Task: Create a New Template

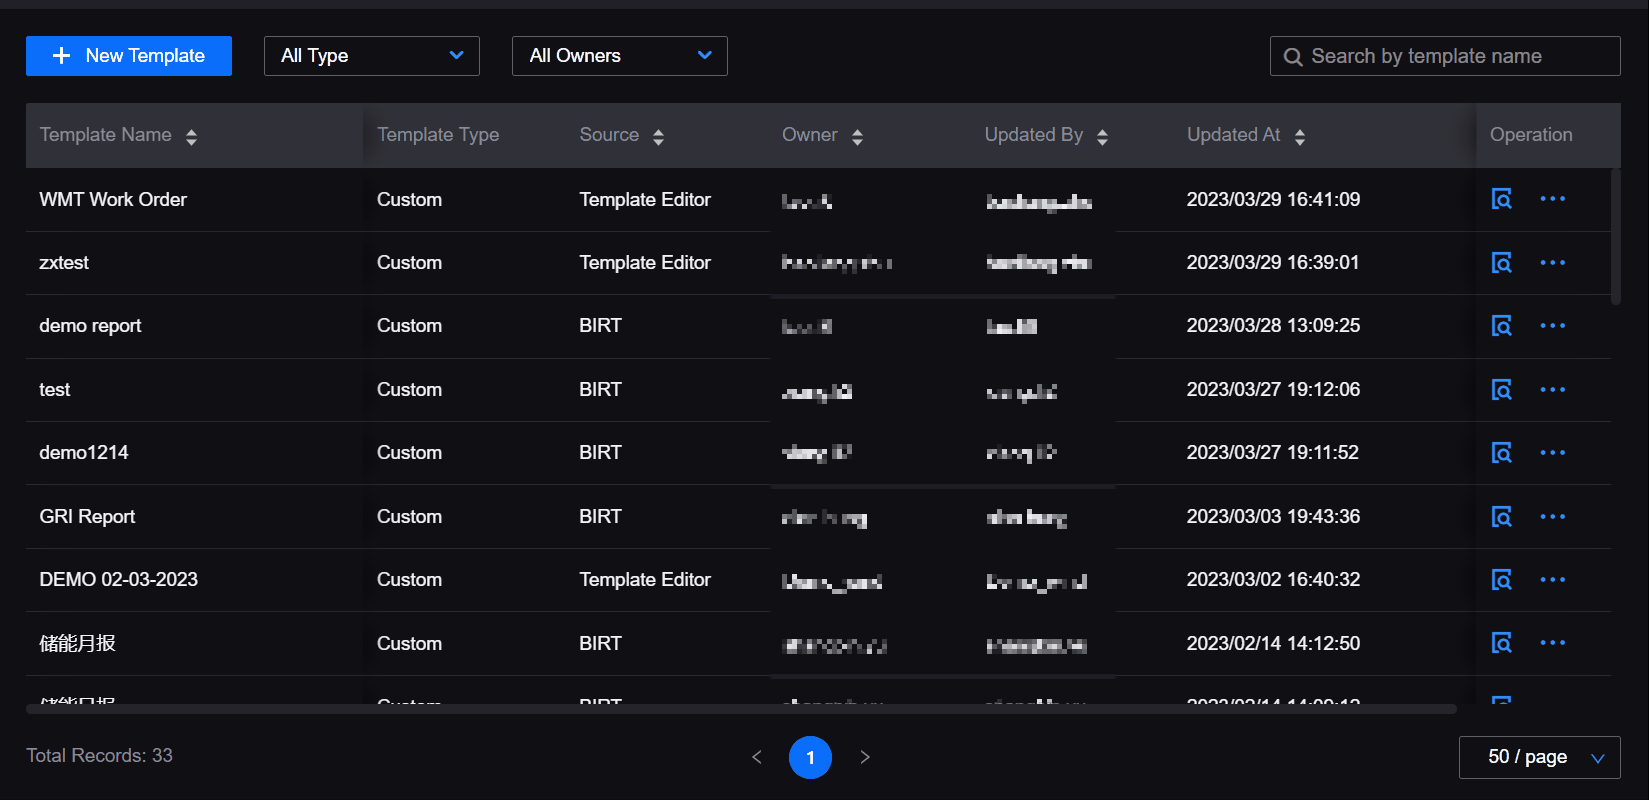Action: point(129,56)
